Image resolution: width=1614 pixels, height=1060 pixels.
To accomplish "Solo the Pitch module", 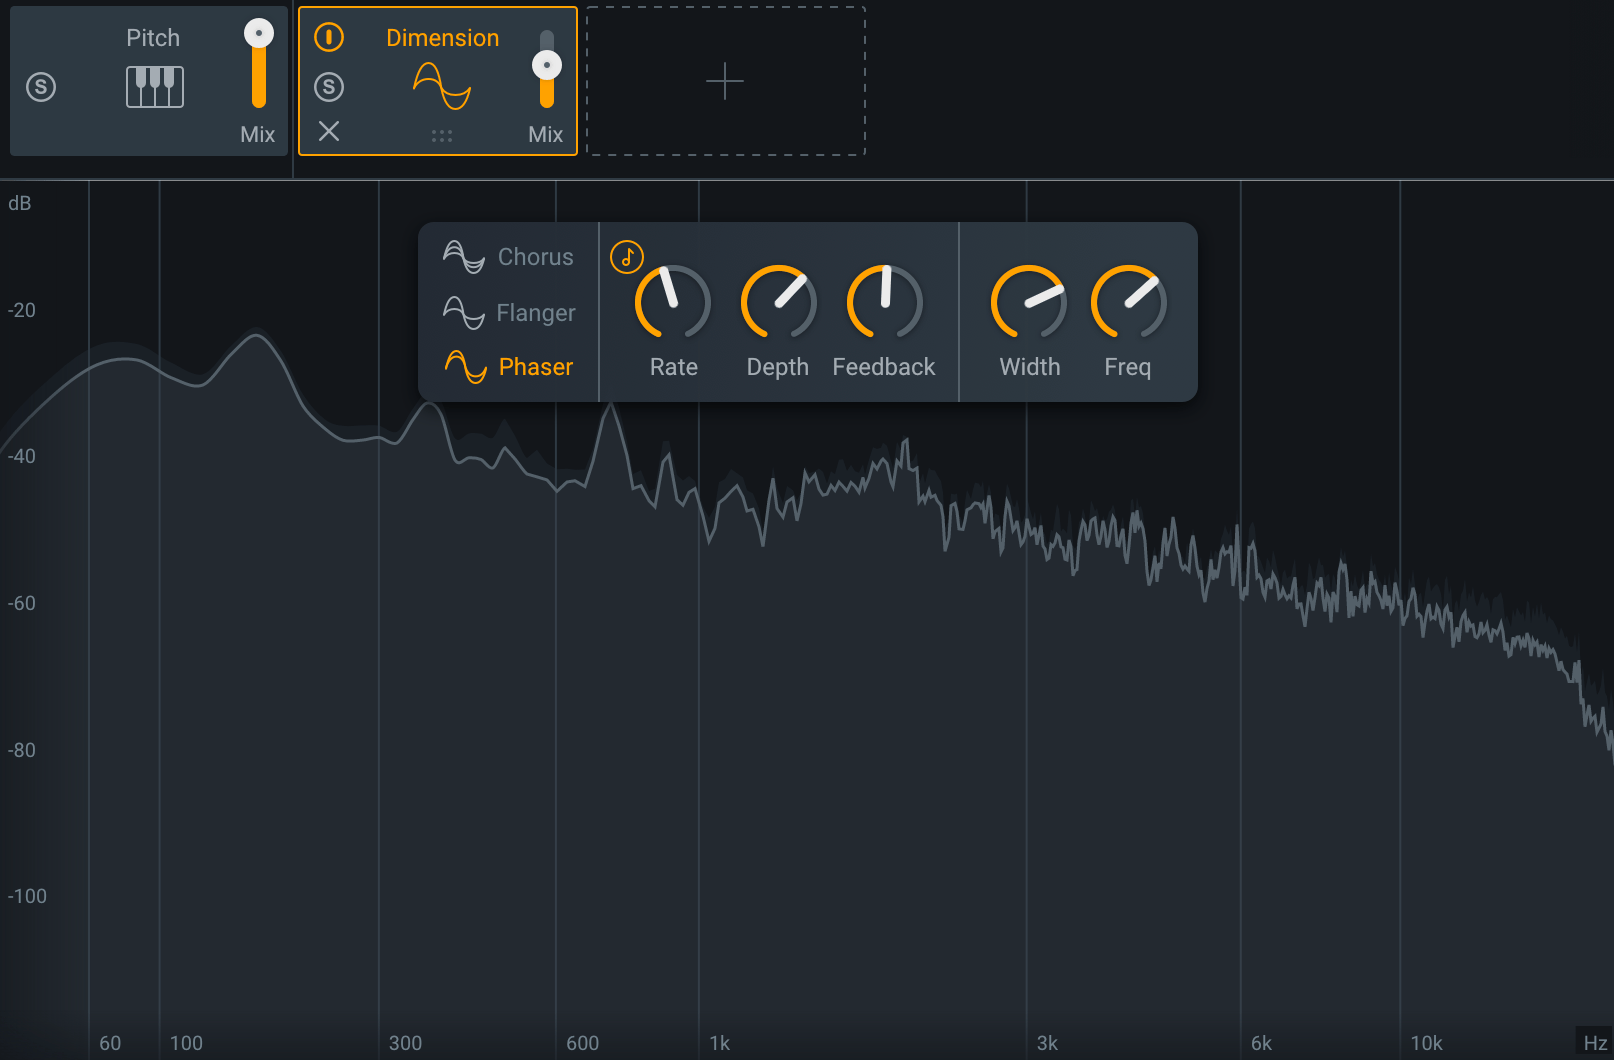I will coord(41,87).
